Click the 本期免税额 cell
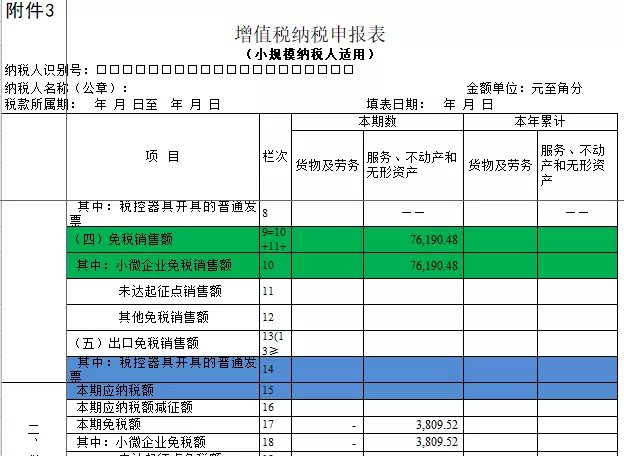The width and height of the screenshot is (624, 456). 163,425
